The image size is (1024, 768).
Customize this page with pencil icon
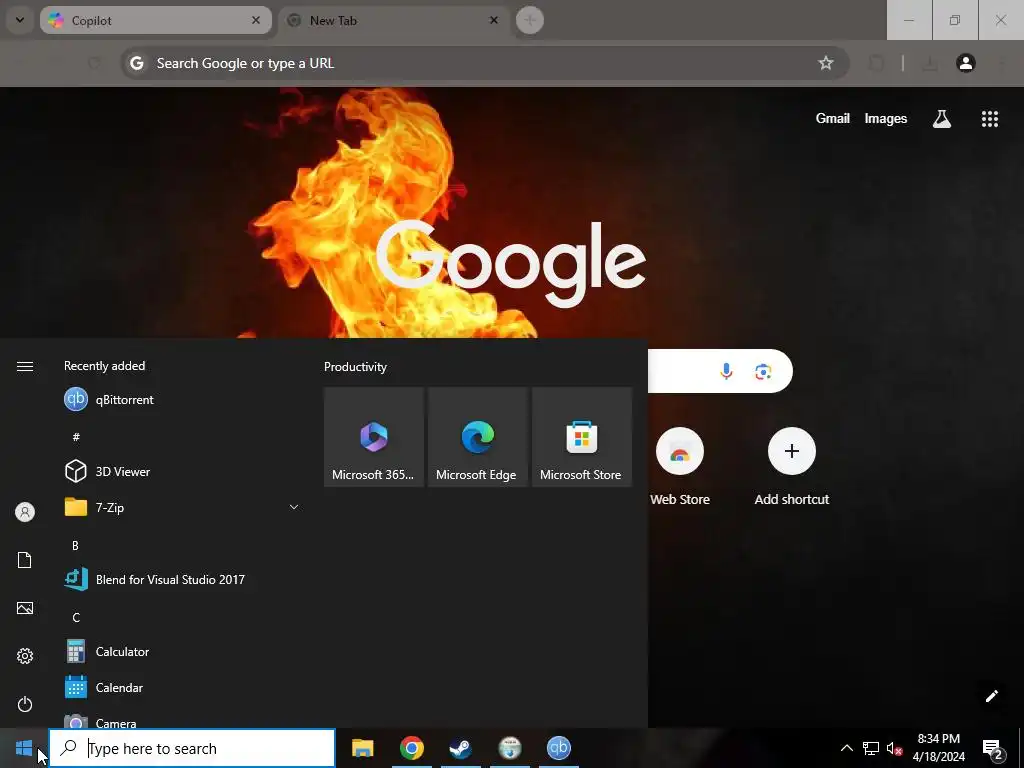991,696
